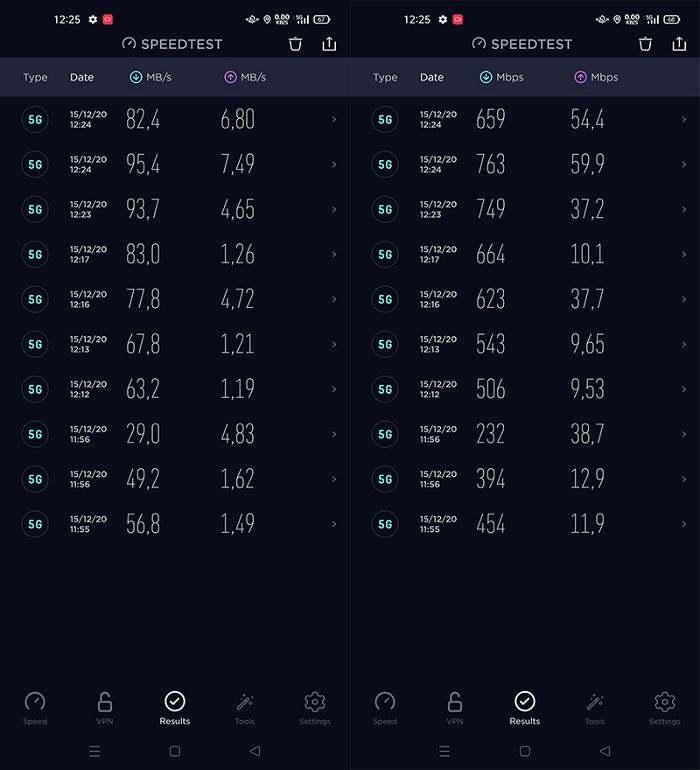The height and width of the screenshot is (770, 700).
Task: Tap the status bar settings gear on the left screen
Action: tap(93, 20)
